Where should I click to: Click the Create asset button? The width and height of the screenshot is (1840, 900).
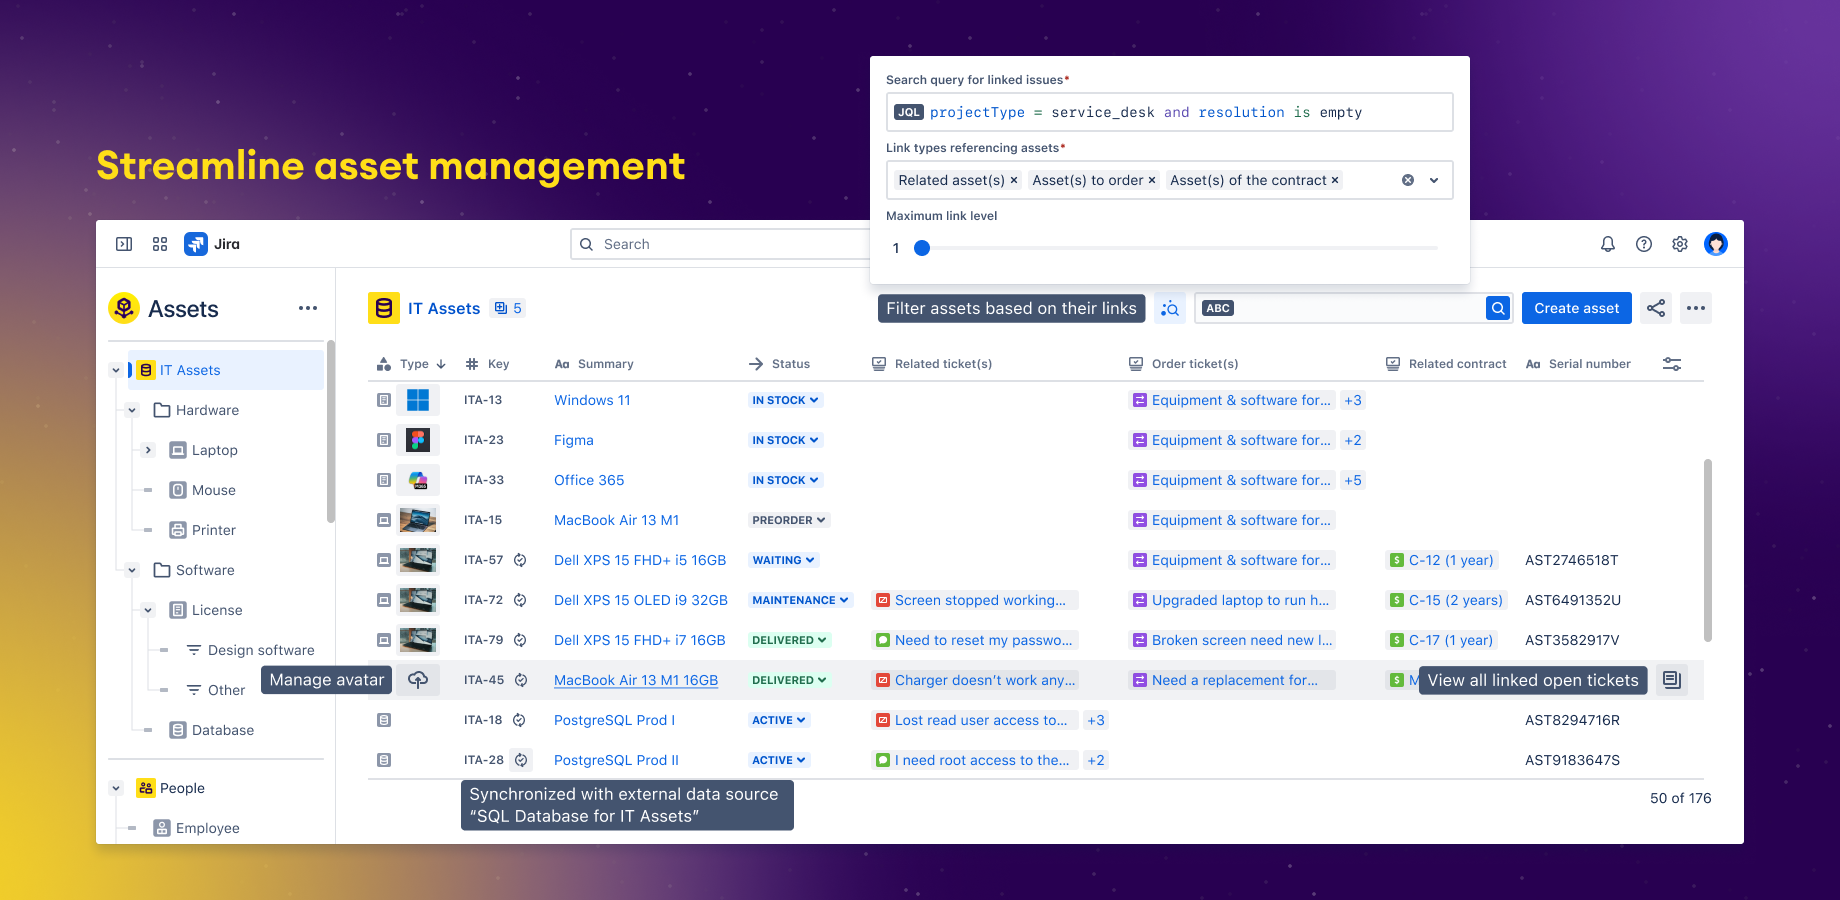point(1576,308)
